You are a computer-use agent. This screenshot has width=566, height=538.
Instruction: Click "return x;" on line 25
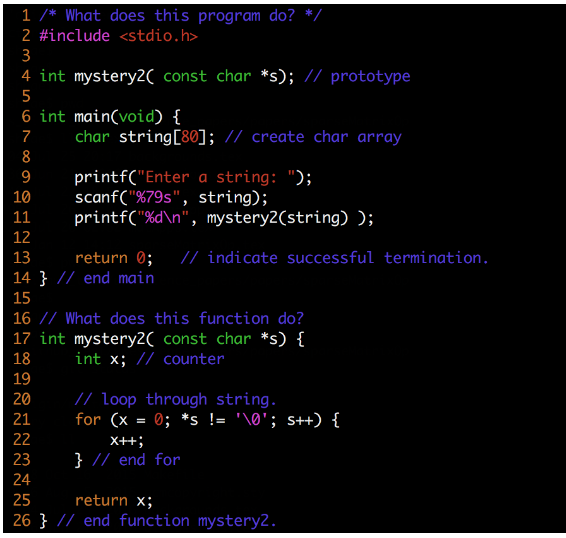[x=114, y=501]
